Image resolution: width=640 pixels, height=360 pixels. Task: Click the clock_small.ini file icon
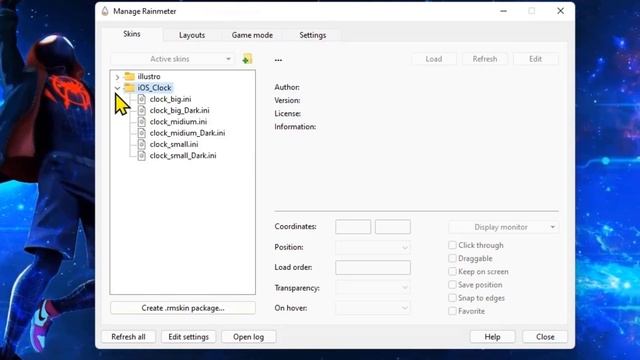click(142, 144)
